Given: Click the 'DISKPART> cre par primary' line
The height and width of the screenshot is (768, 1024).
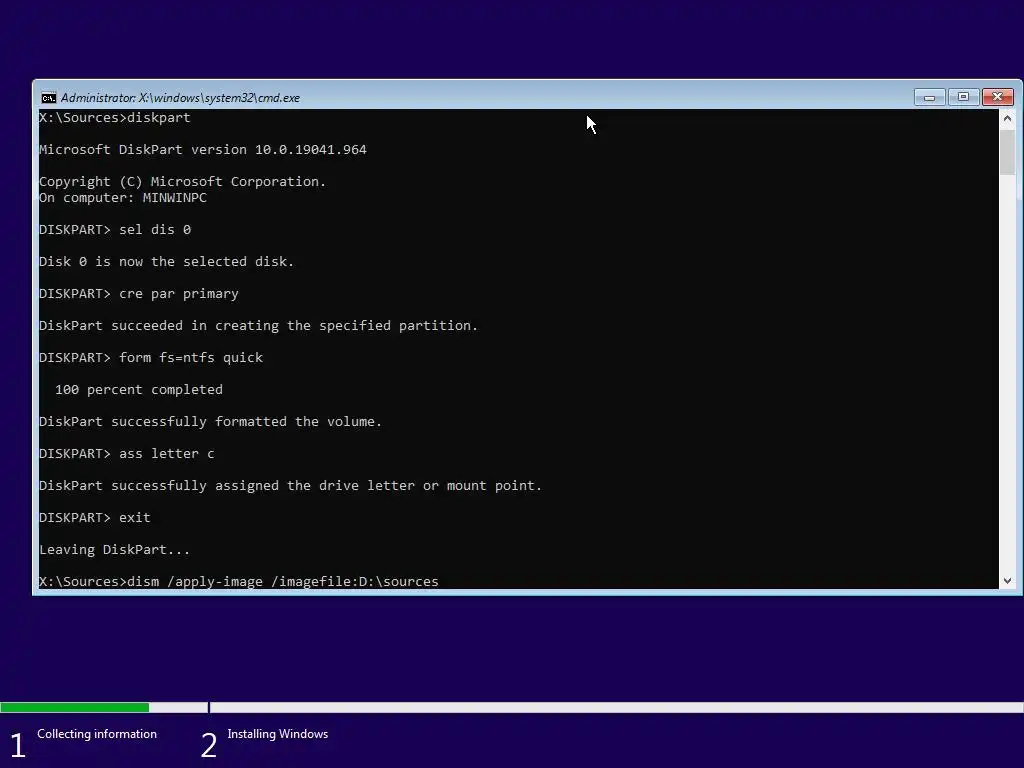Looking at the screenshot, I should (139, 294).
